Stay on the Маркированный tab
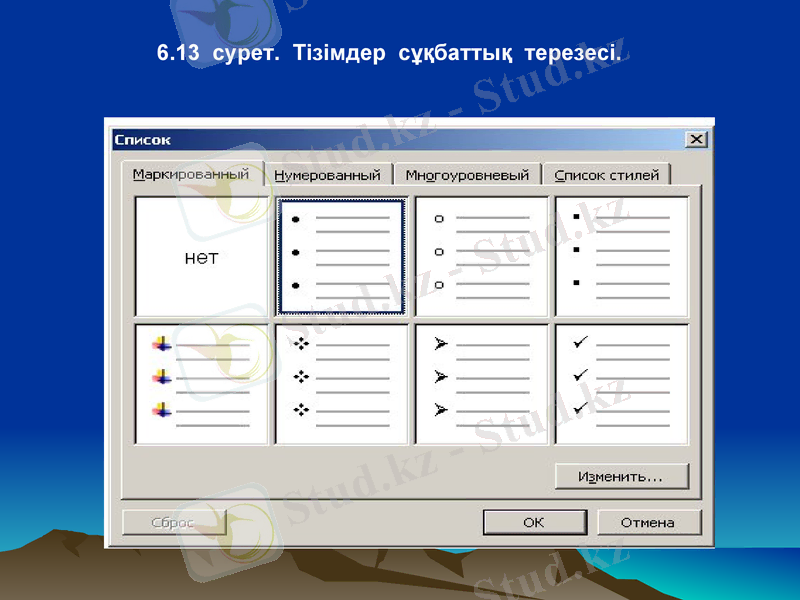800x600 pixels. pyautogui.click(x=190, y=171)
